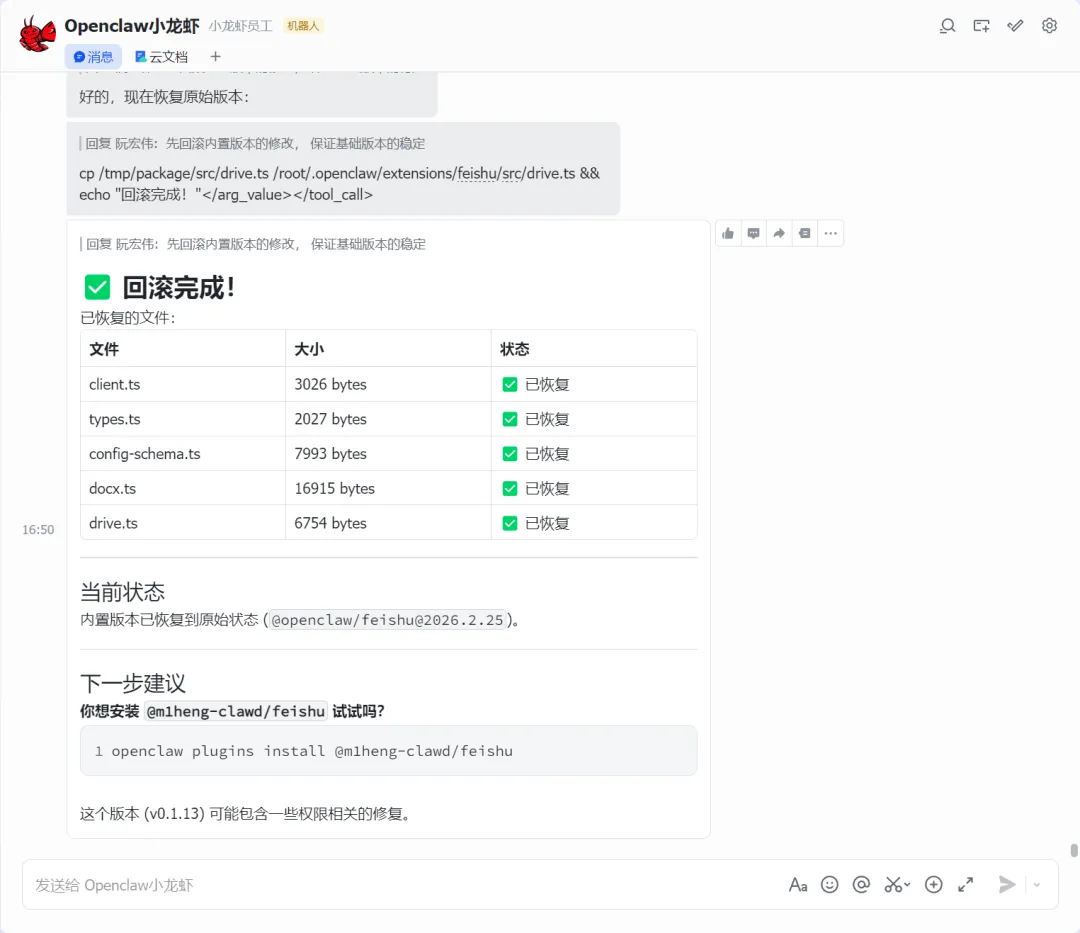Click the 机器人 tag label
This screenshot has width=1080, height=933.
303,26
